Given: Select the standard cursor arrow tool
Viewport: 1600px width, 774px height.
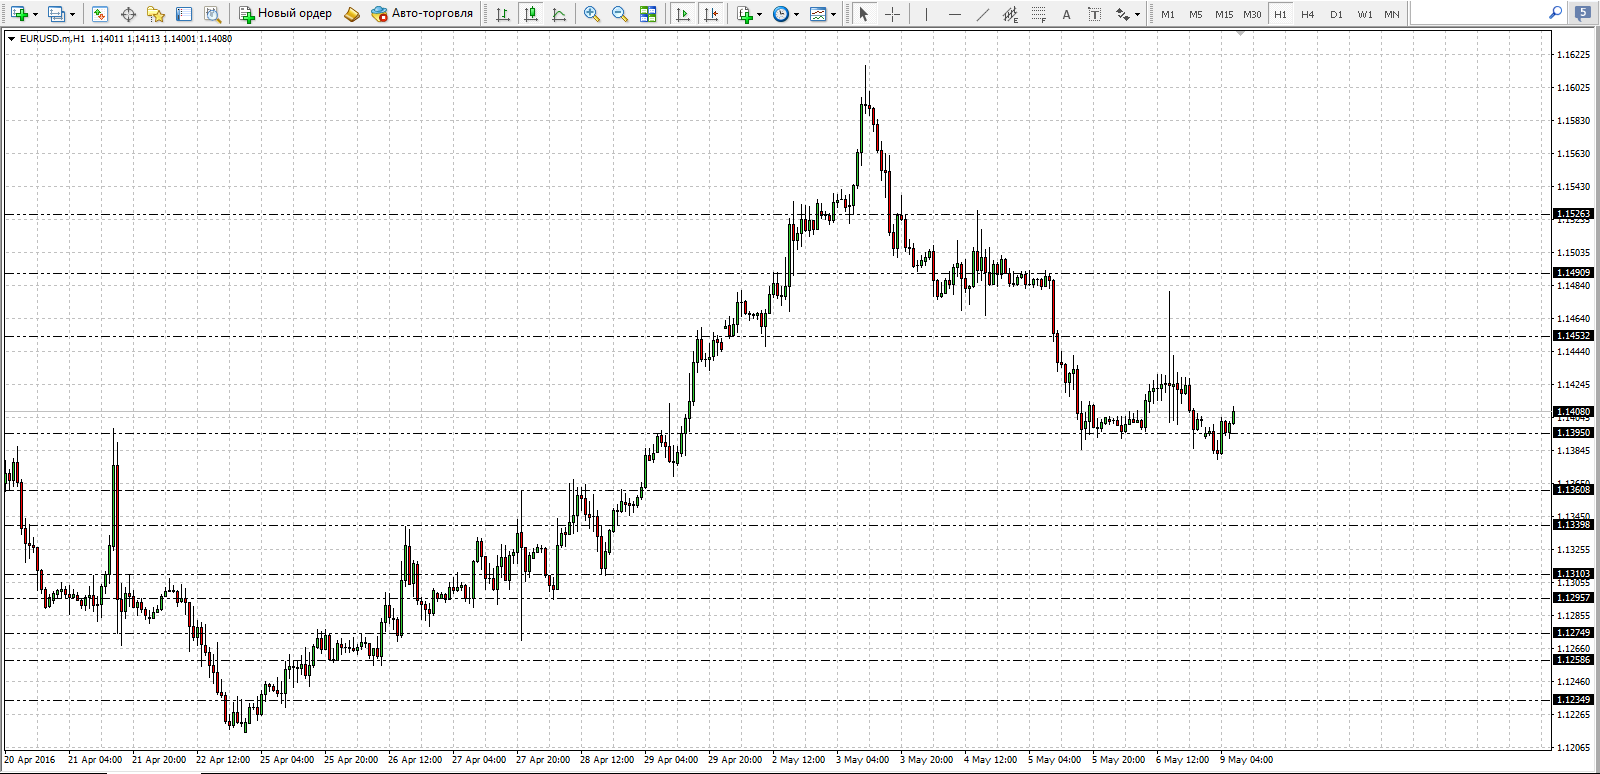Looking at the screenshot, I should (864, 14).
